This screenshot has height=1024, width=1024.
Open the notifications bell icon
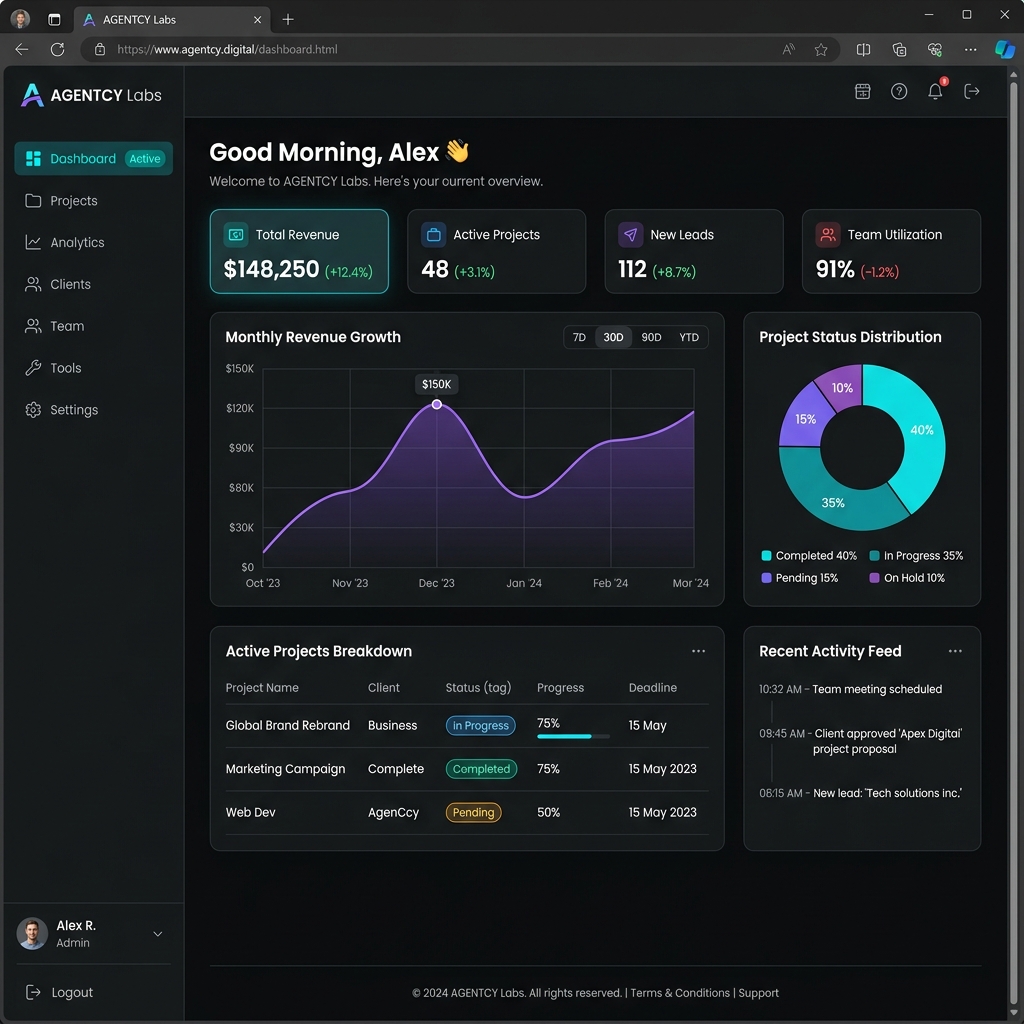point(935,91)
